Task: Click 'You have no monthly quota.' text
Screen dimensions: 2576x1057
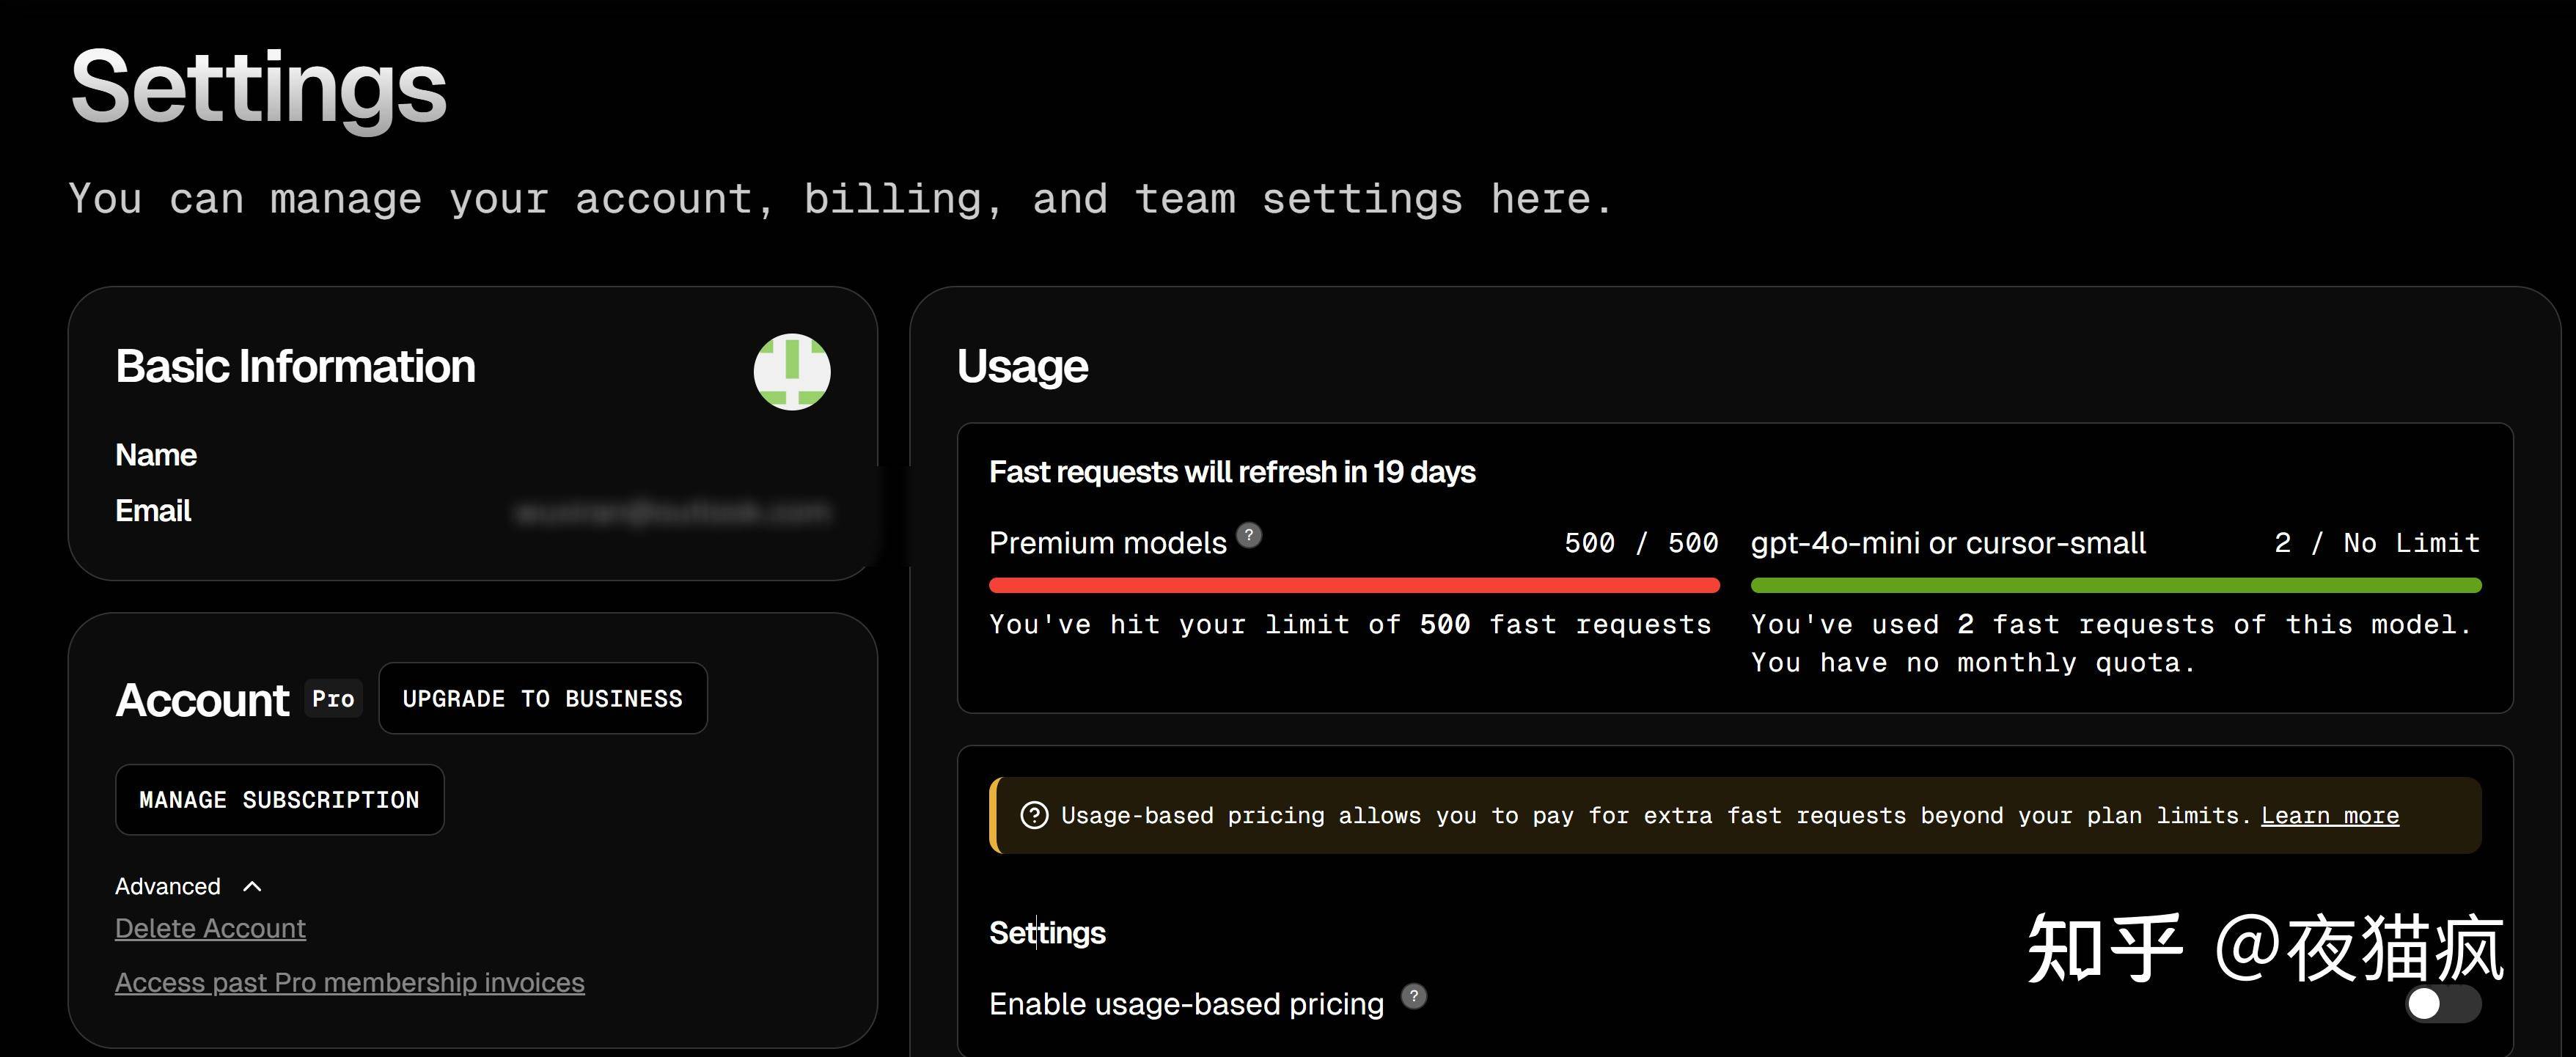Action: pos(1973,663)
